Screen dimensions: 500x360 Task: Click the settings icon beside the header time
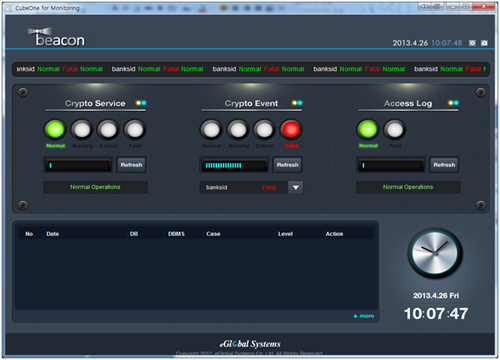click(x=472, y=43)
